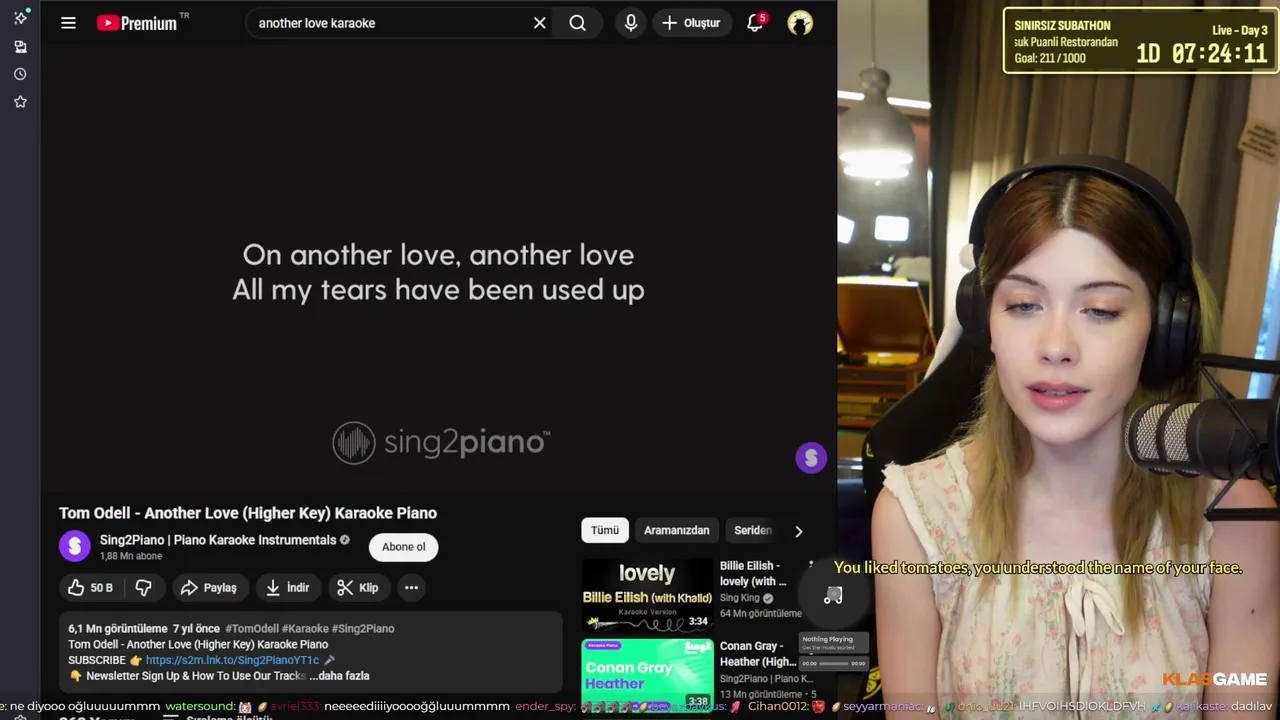Click the subathon countdown timer

tap(1201, 54)
